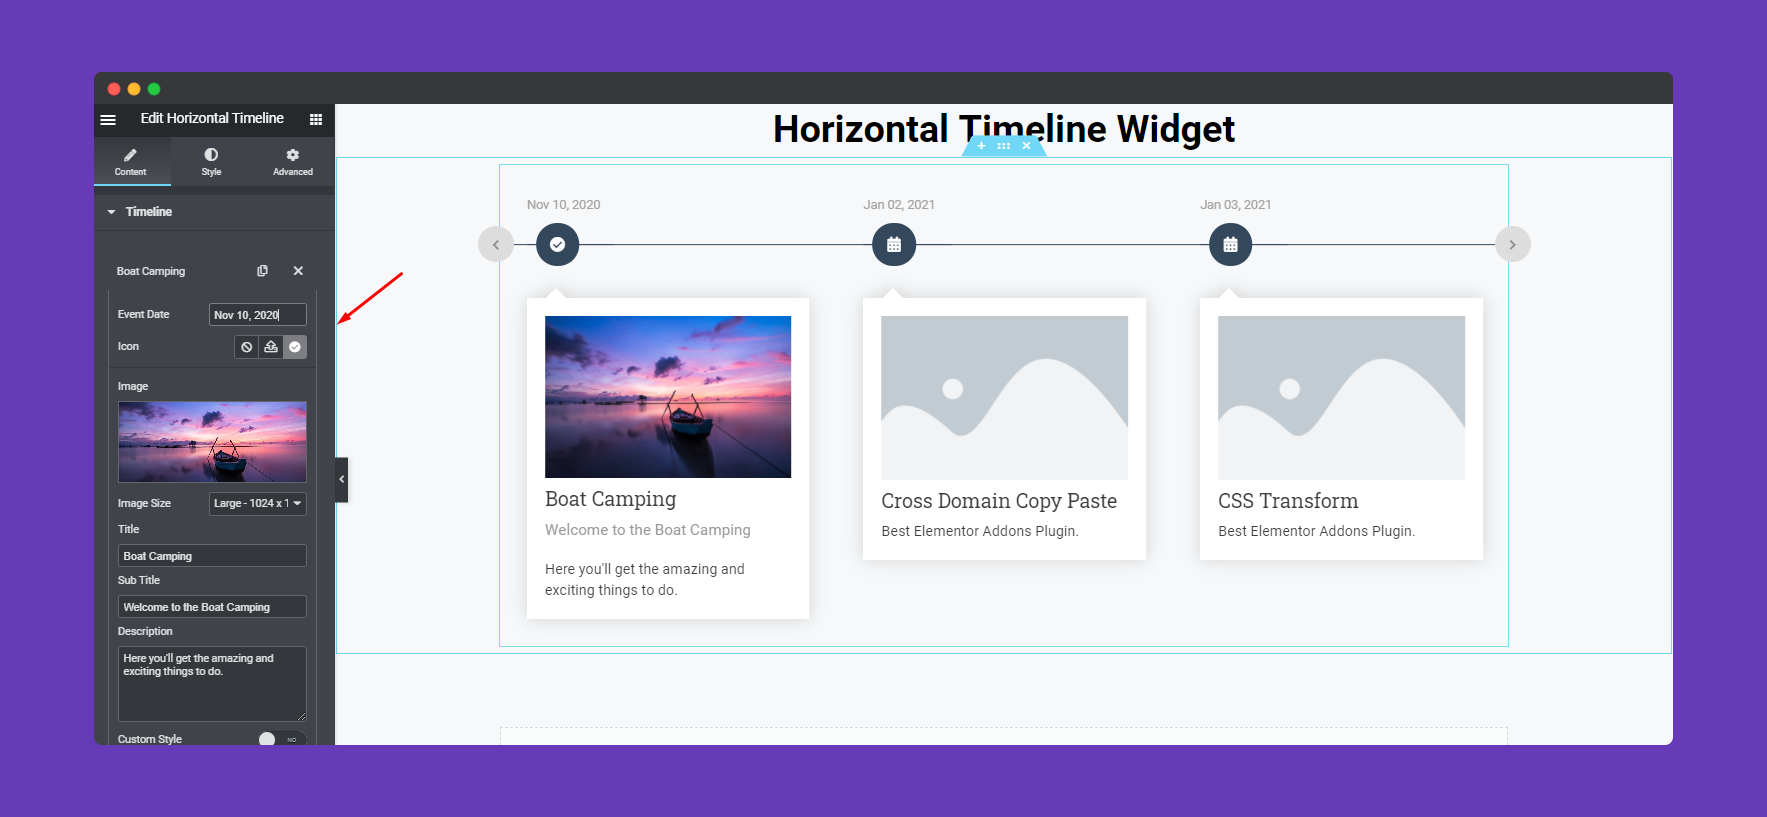Collapse the Timeline section

point(112,211)
